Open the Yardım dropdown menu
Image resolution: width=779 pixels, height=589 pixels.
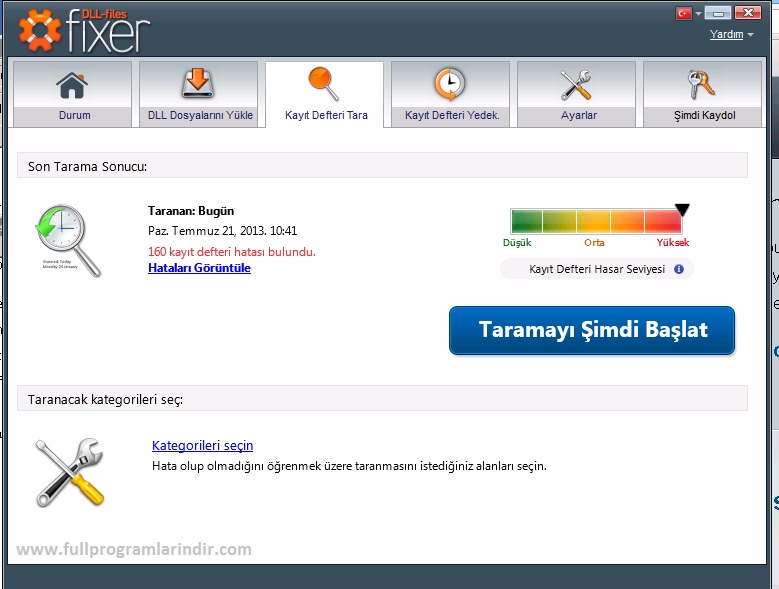(731, 35)
